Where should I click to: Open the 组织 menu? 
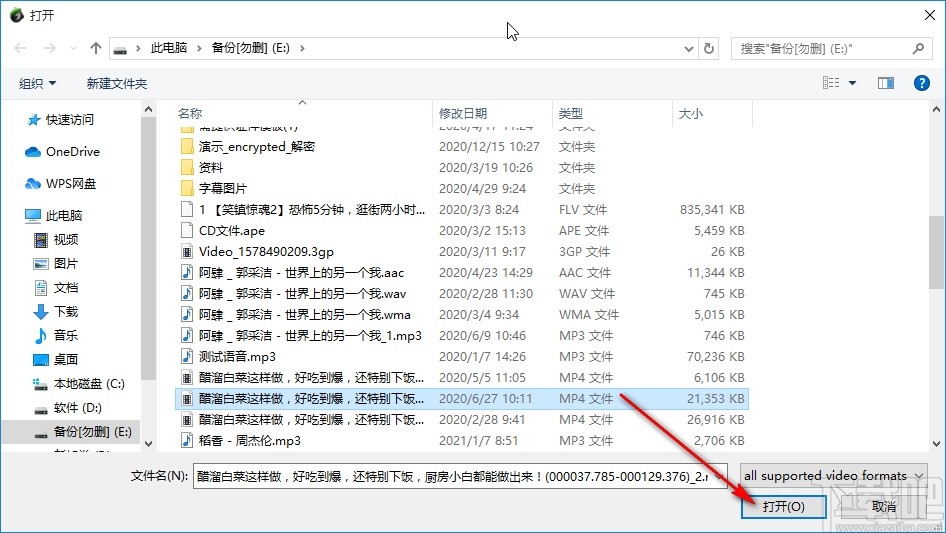pos(37,83)
